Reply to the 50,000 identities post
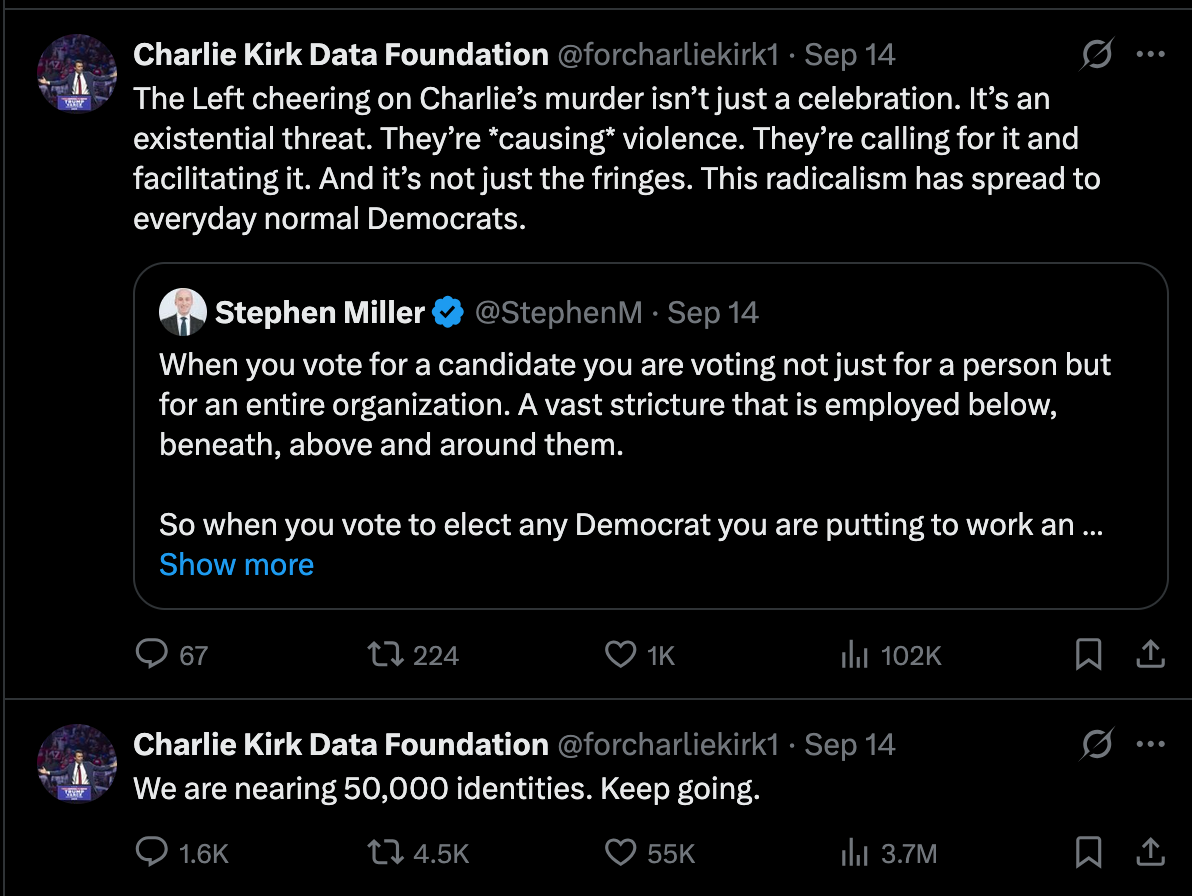Image resolution: width=1192 pixels, height=896 pixels. (151, 852)
